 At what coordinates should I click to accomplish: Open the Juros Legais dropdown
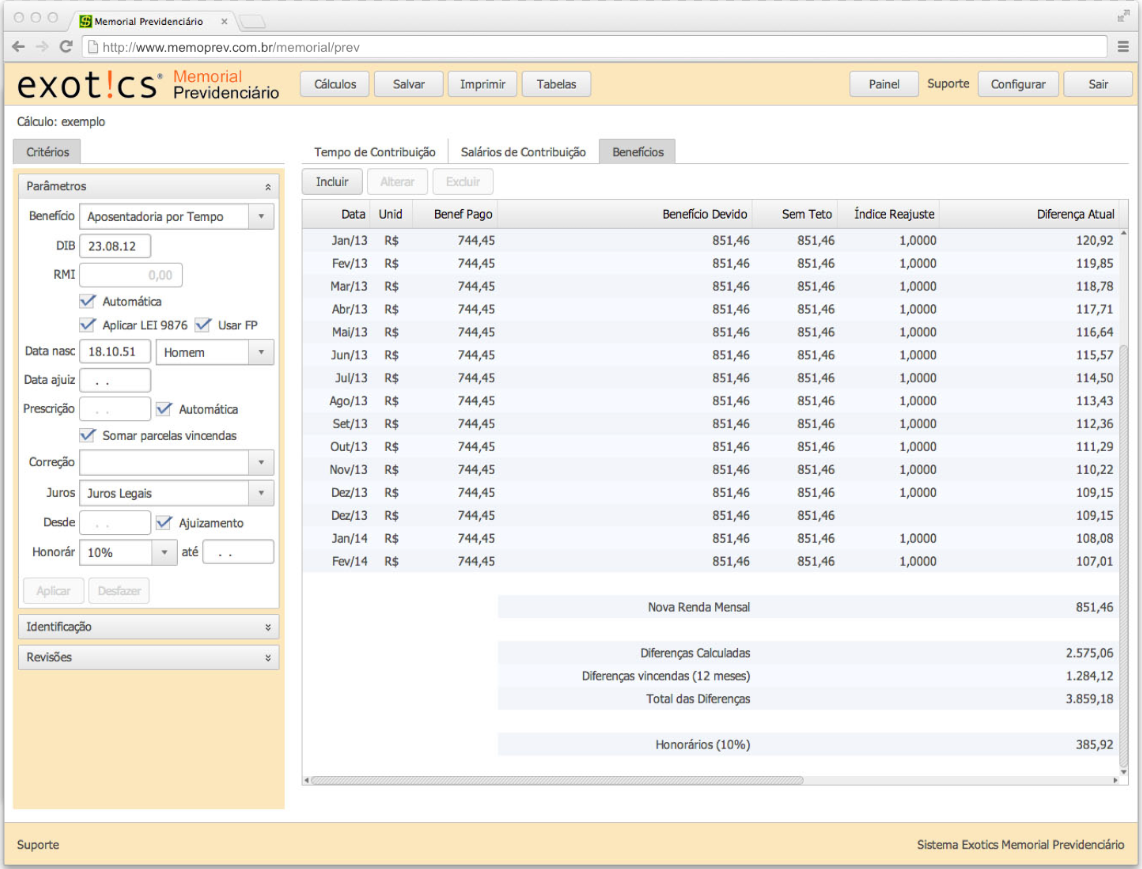(260, 493)
